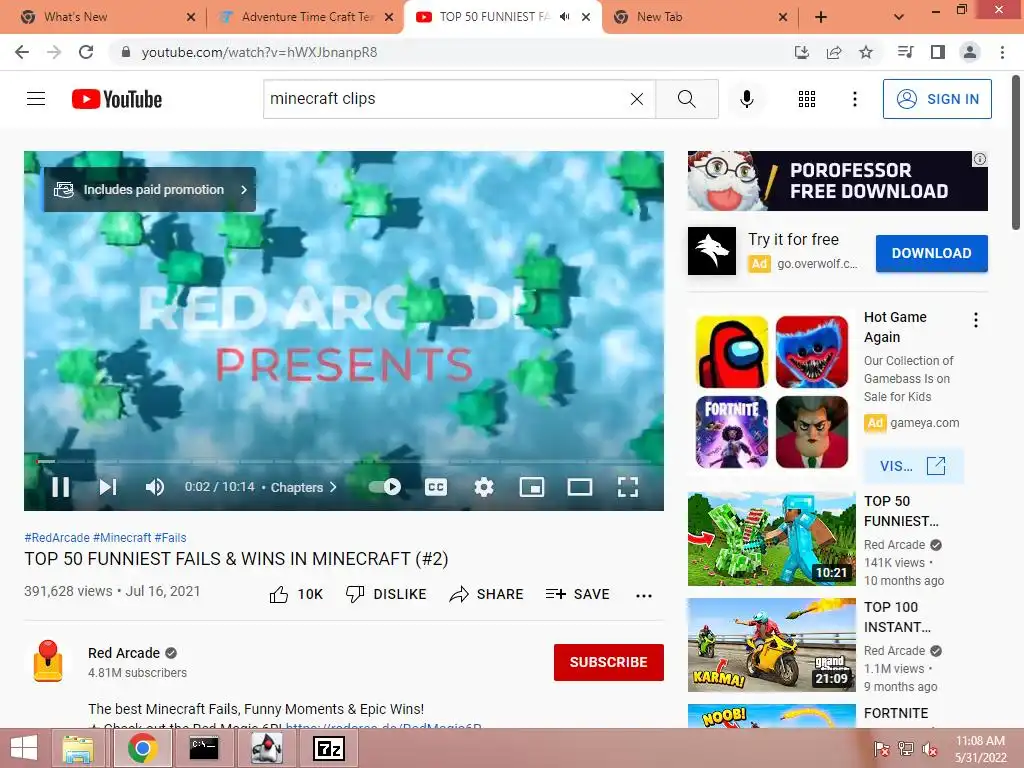Click the blue DOWNLOAD ad button
This screenshot has height=768, width=1024.
(x=931, y=253)
